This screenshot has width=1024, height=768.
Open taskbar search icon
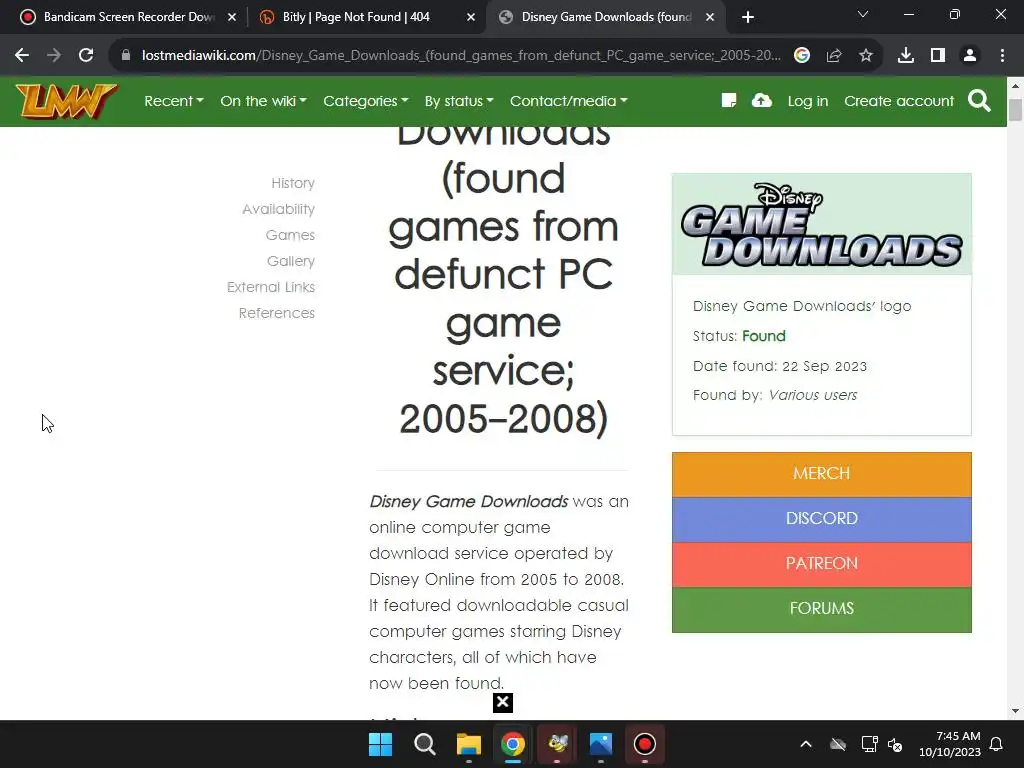424,744
